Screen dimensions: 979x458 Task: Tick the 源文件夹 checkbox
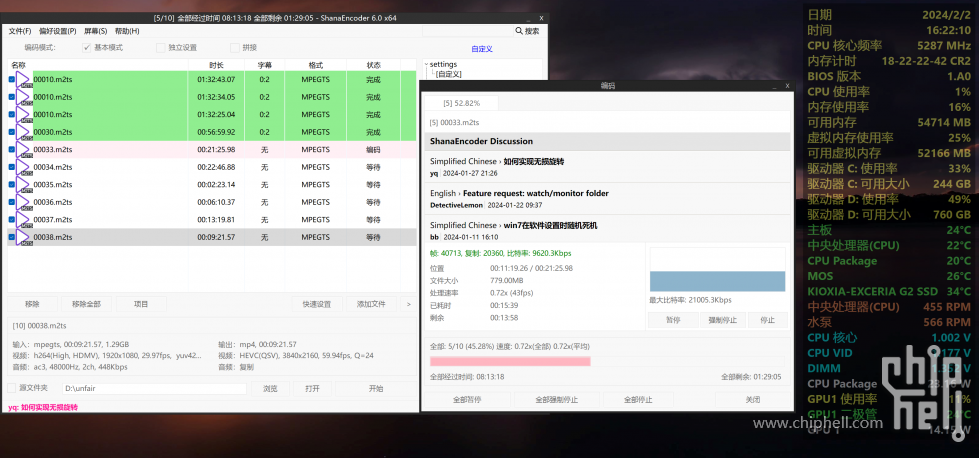coord(12,388)
